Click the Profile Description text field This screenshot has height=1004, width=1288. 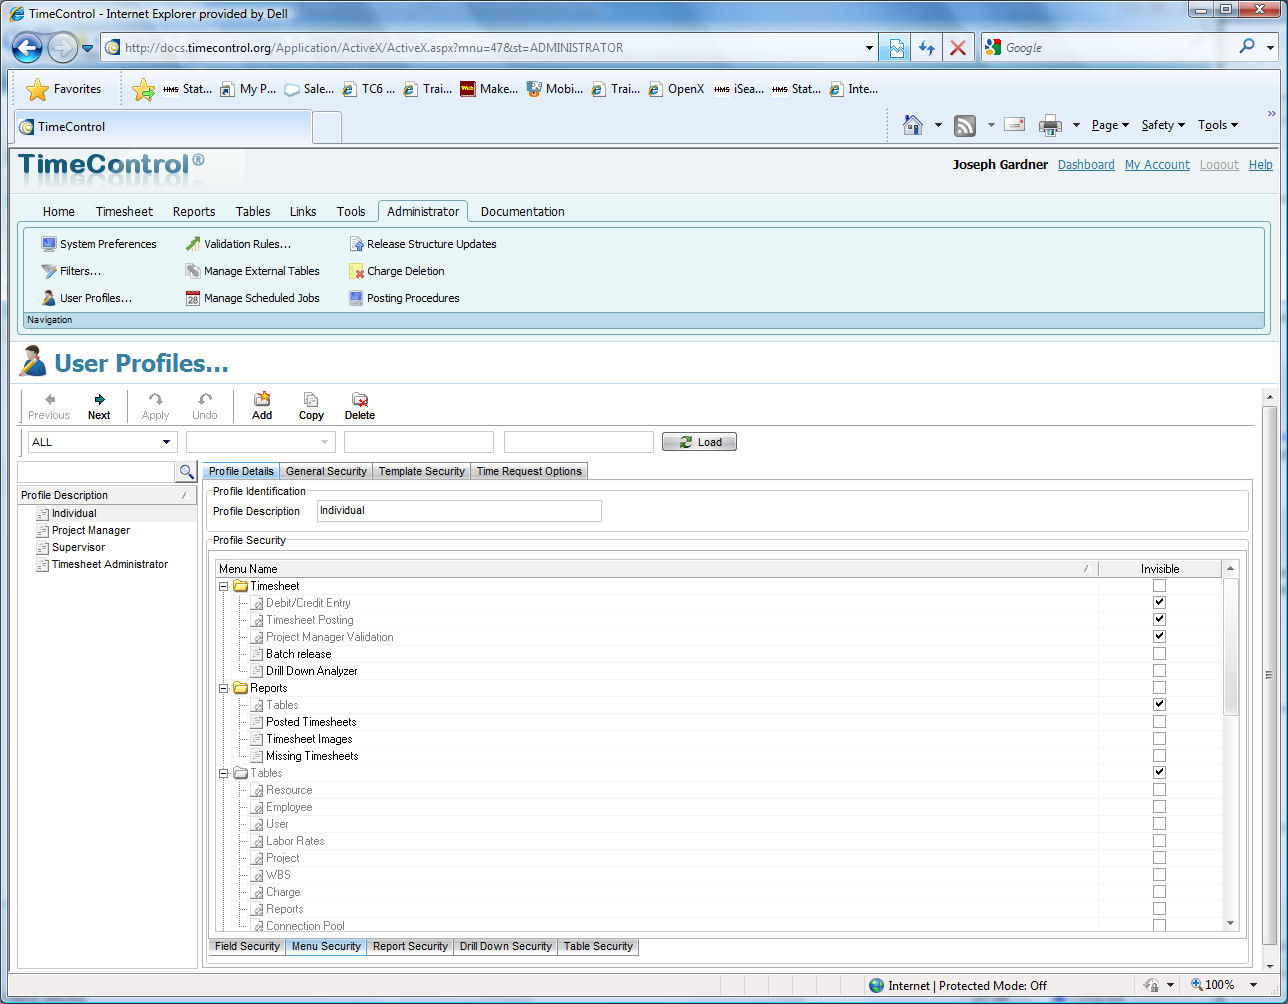point(459,511)
